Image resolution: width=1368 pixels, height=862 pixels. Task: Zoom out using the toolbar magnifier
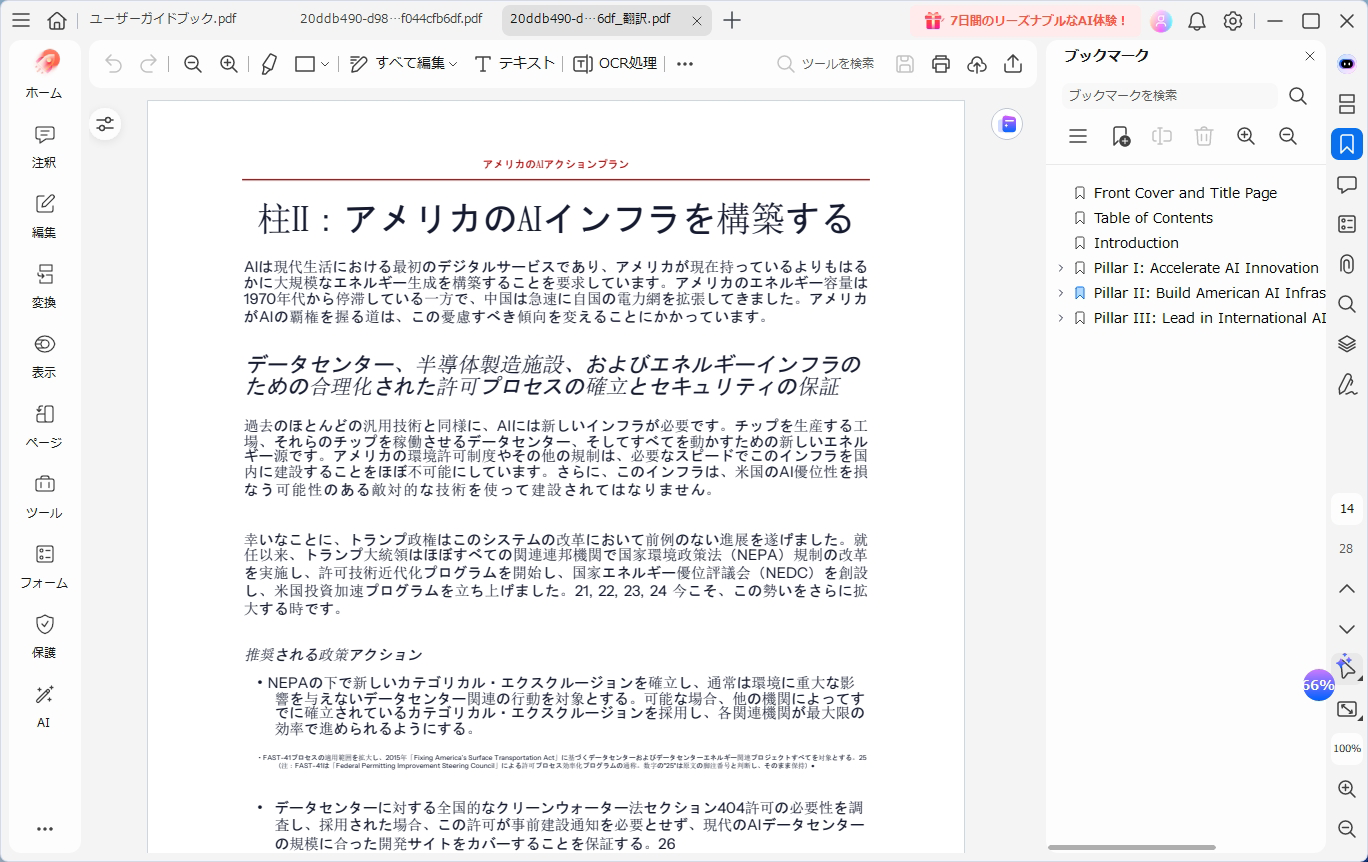coord(193,64)
